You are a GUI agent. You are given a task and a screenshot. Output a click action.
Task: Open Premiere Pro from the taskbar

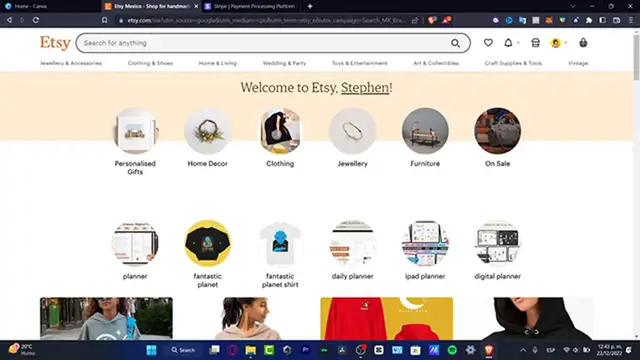(x=305, y=350)
